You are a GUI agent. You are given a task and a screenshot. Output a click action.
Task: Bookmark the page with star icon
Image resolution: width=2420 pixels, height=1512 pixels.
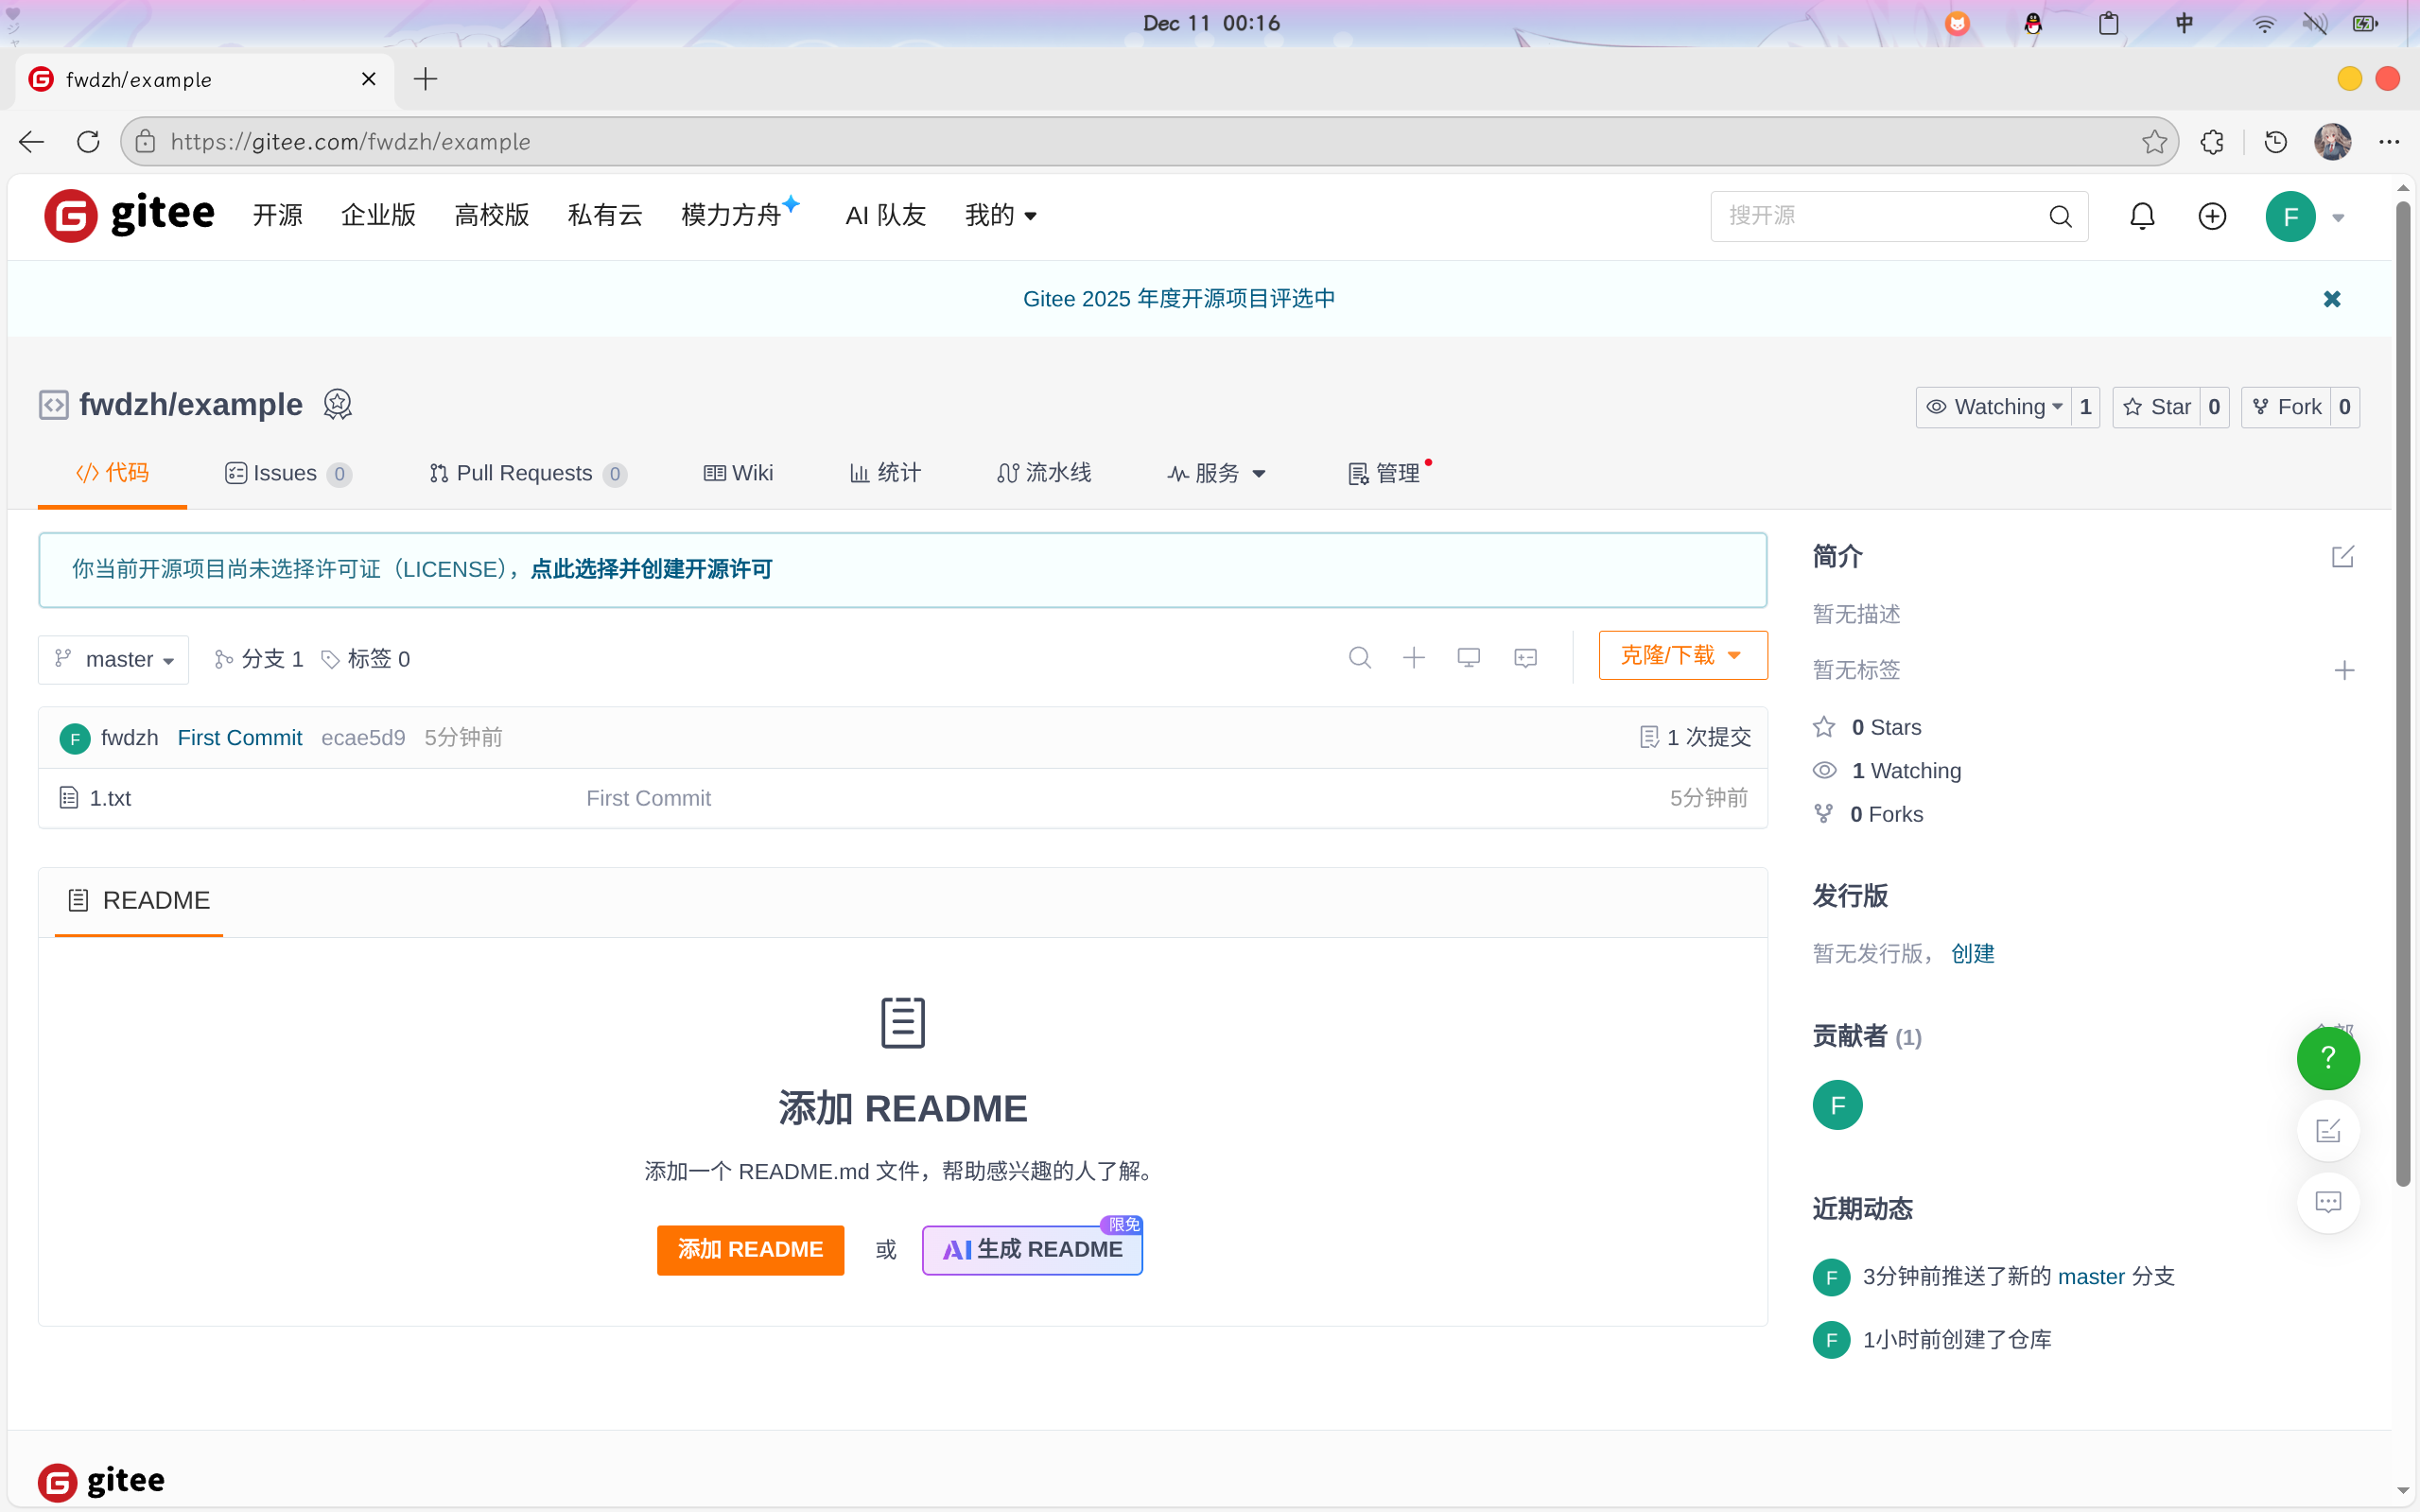2154,142
